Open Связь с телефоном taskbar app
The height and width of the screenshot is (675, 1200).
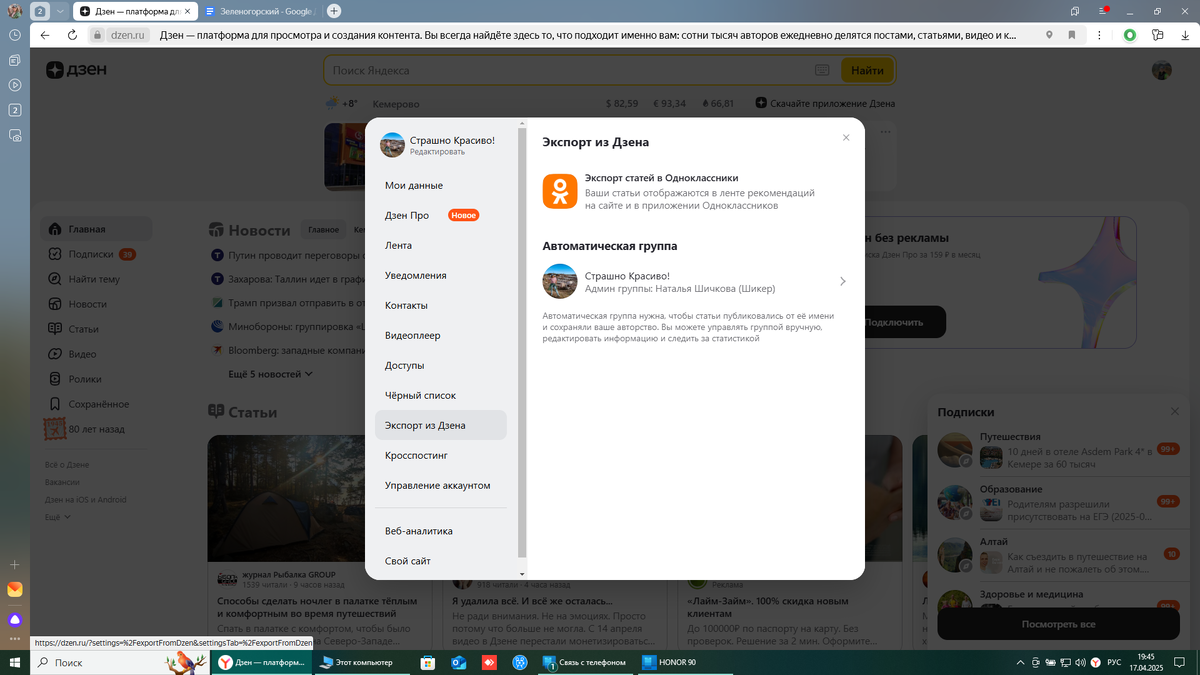pos(585,662)
